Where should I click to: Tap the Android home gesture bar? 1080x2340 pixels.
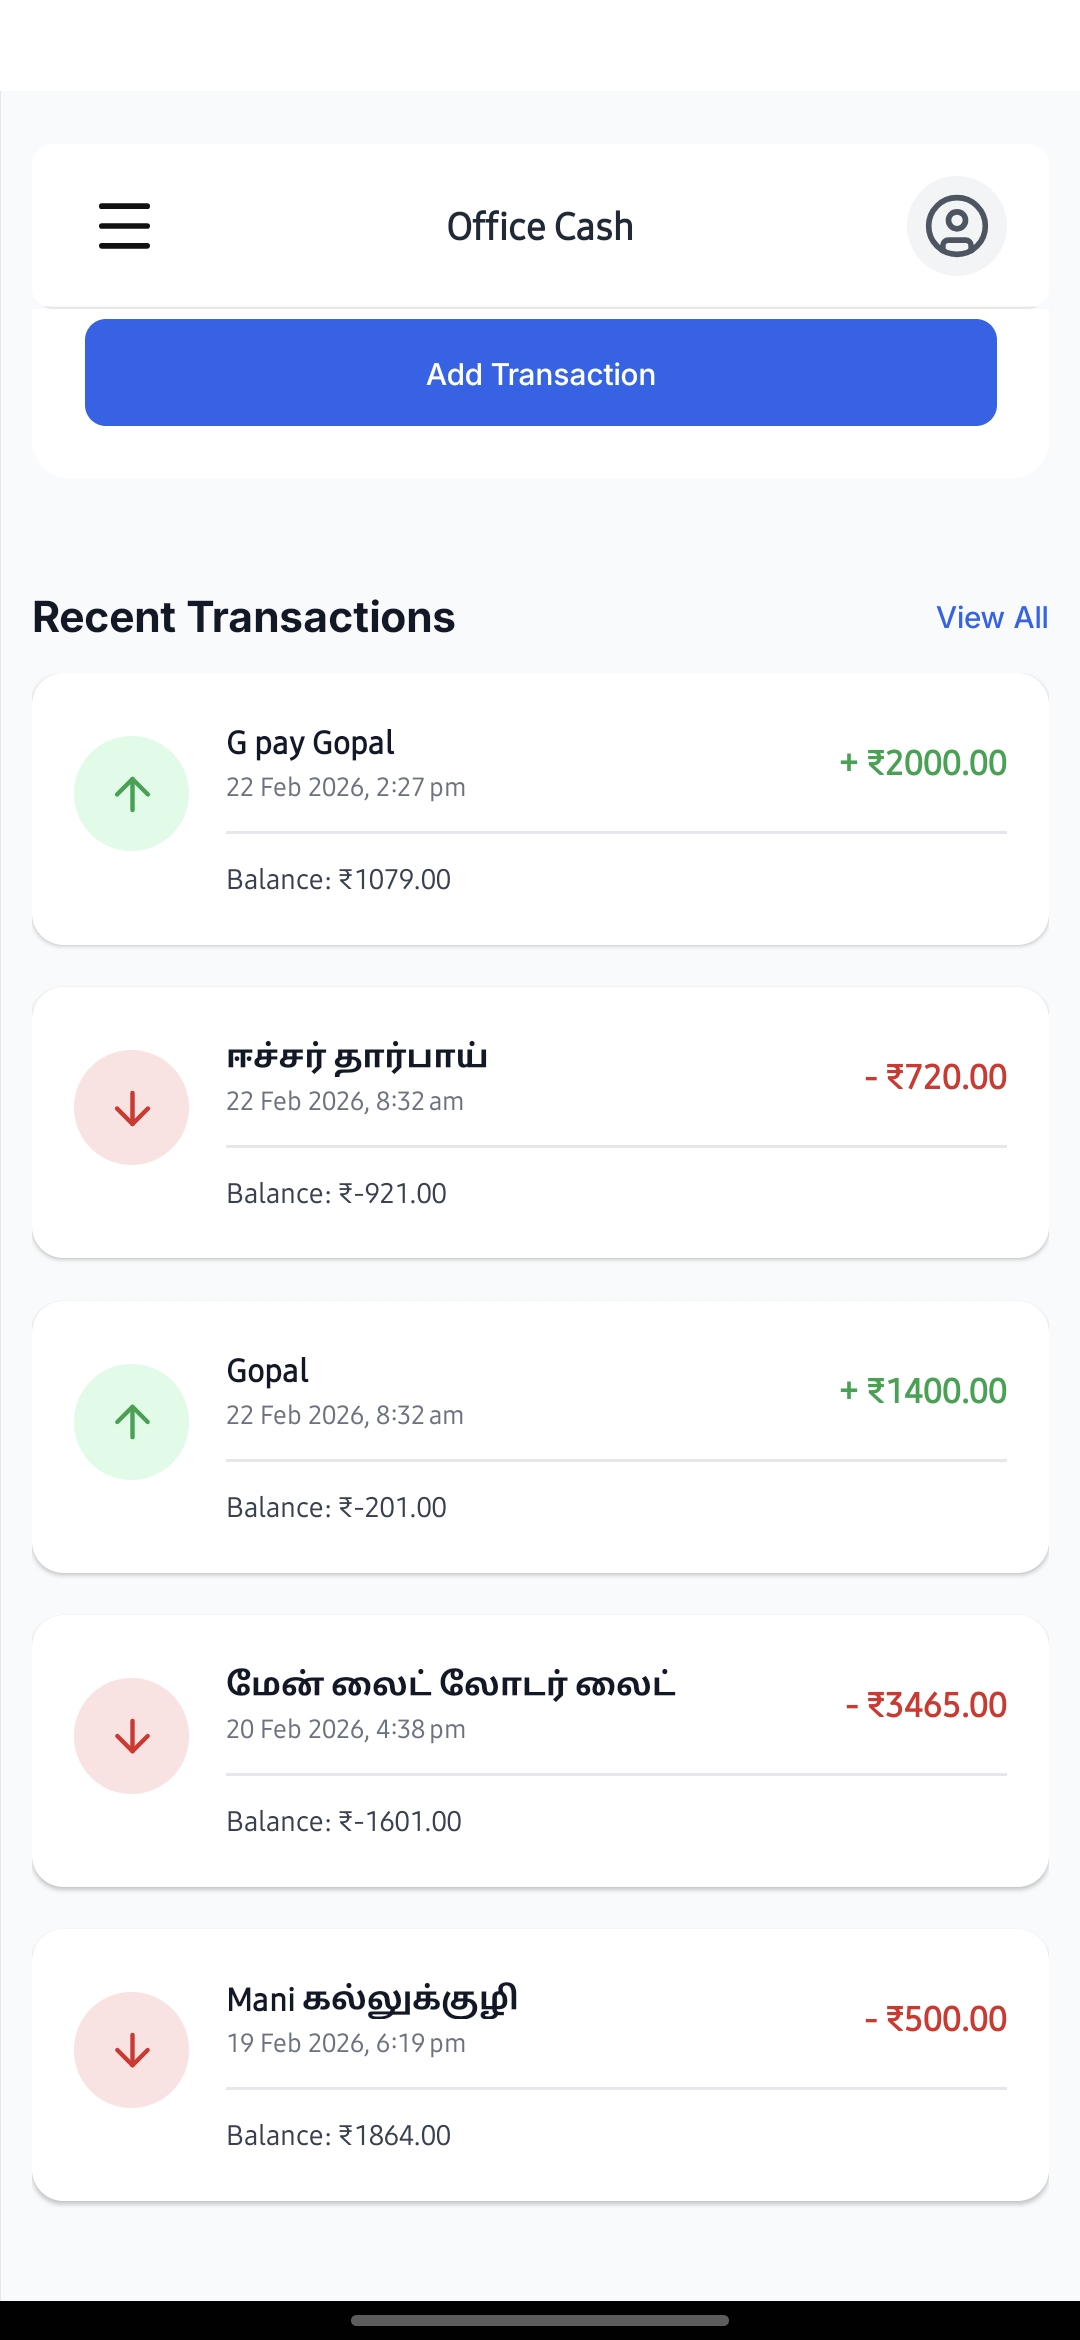(540, 2320)
